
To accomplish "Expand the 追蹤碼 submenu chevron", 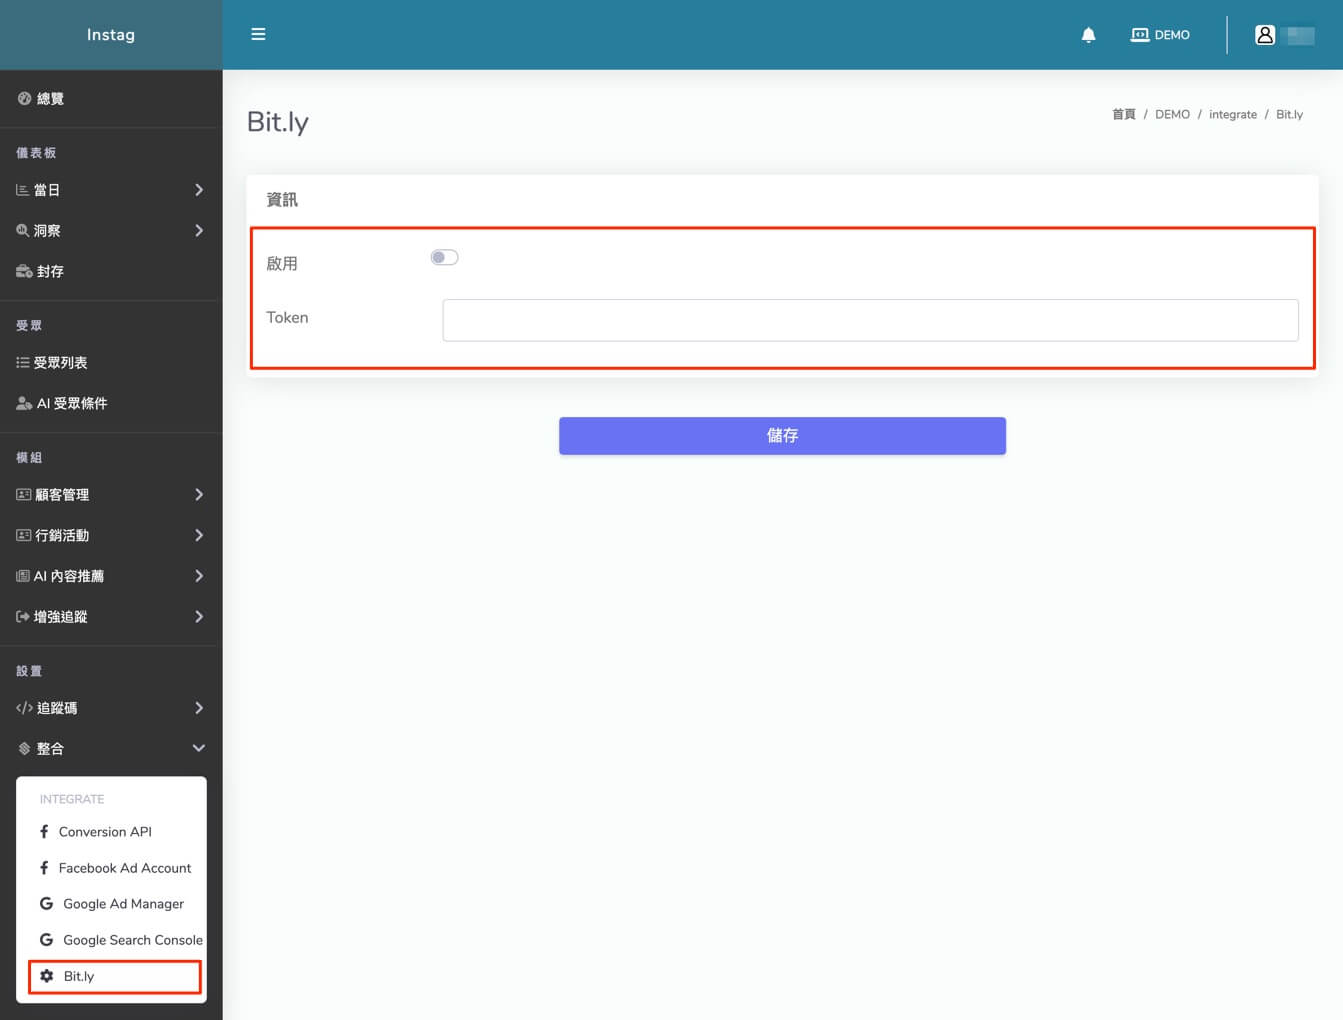I will tap(199, 708).
